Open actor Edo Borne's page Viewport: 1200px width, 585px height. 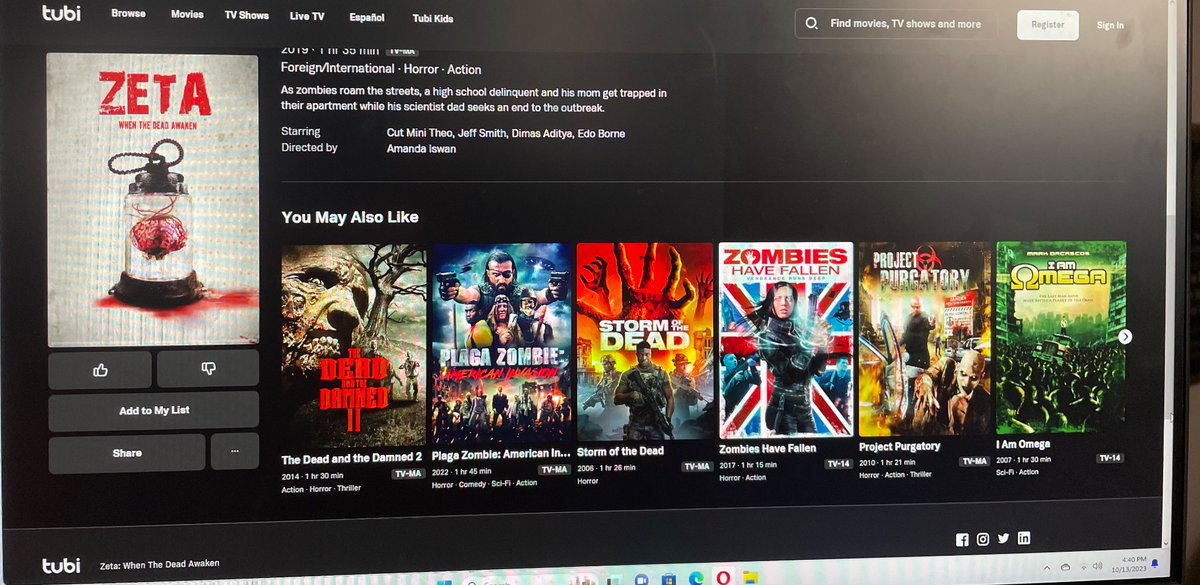click(603, 134)
